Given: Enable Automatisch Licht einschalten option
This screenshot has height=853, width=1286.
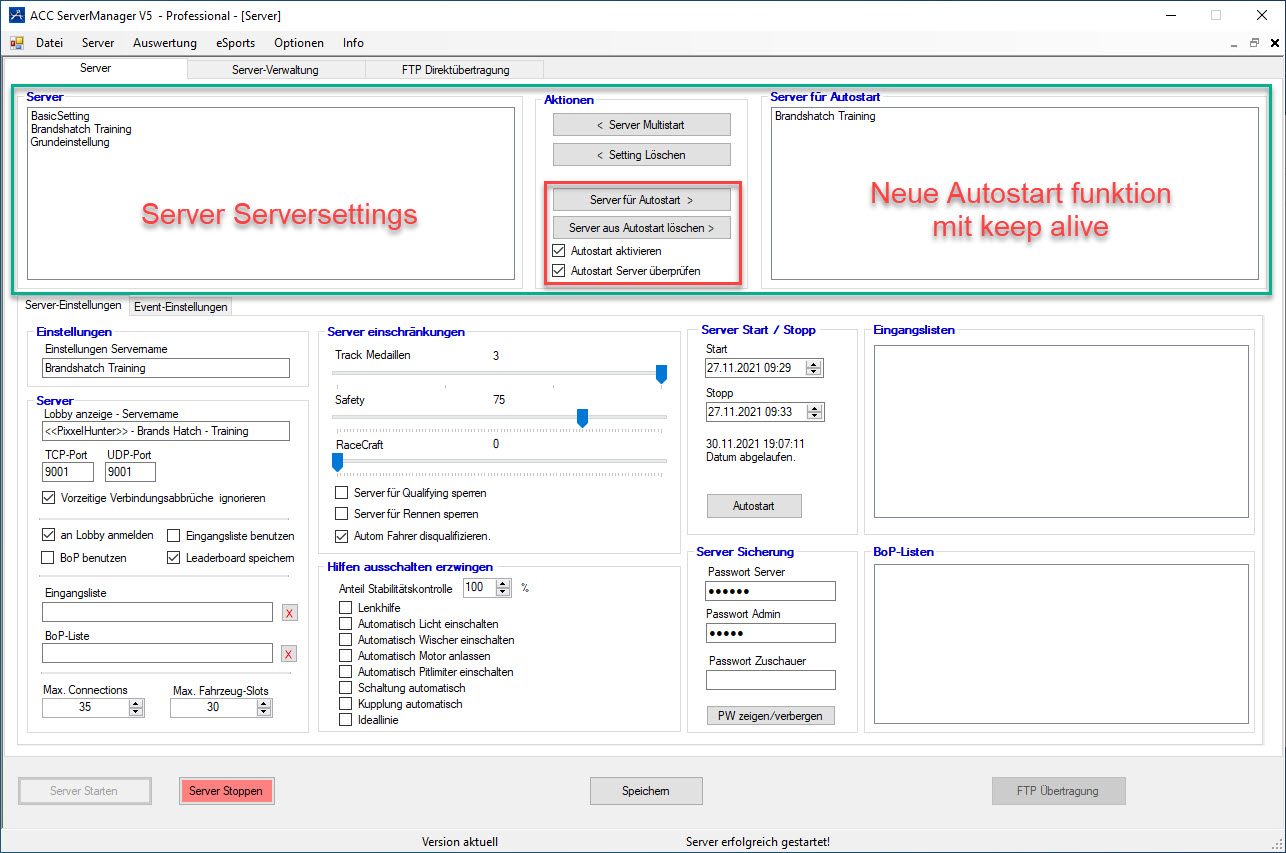Looking at the screenshot, I should point(346,624).
